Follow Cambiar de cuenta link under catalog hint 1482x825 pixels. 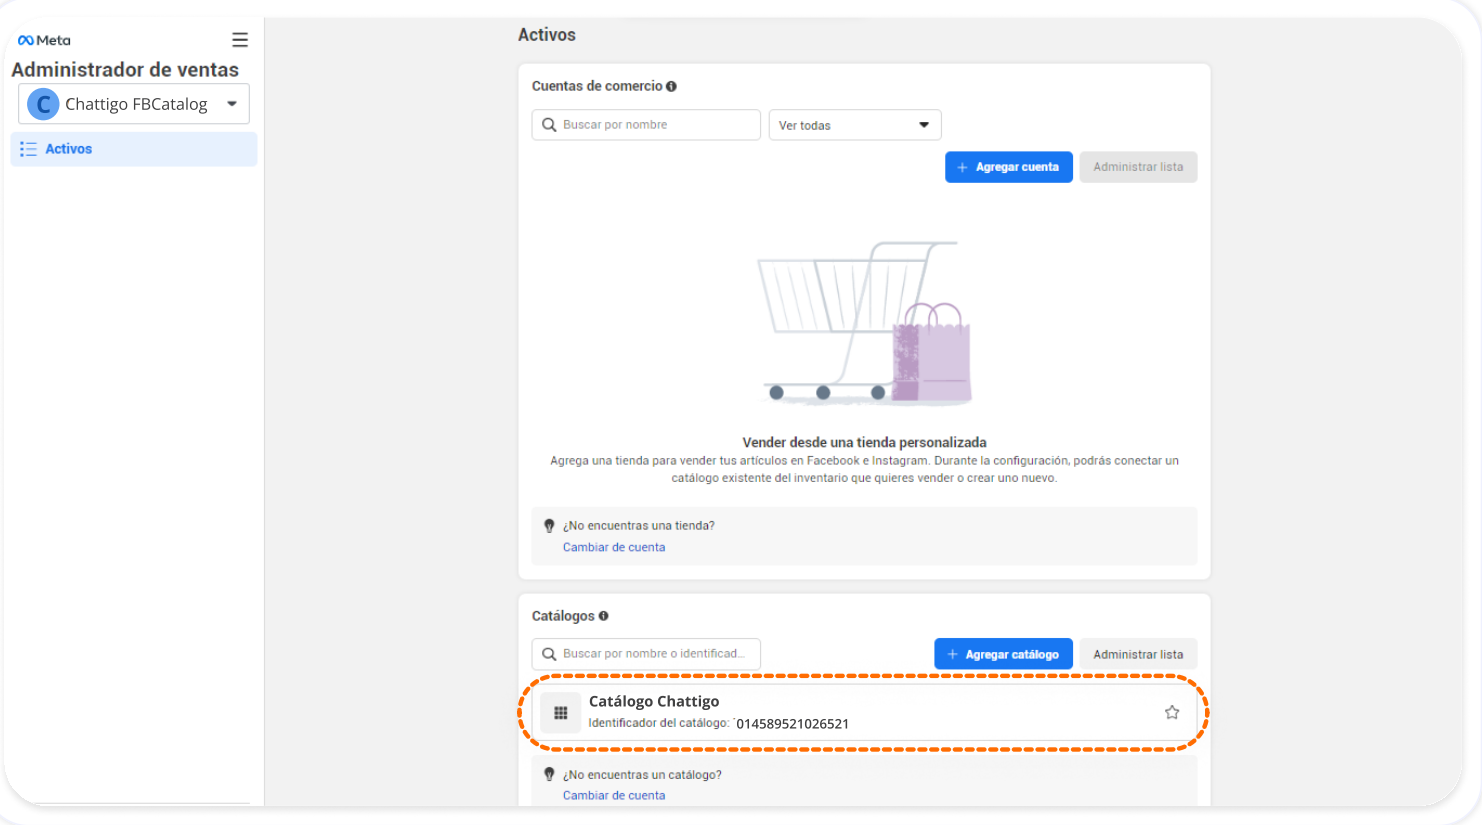(614, 795)
